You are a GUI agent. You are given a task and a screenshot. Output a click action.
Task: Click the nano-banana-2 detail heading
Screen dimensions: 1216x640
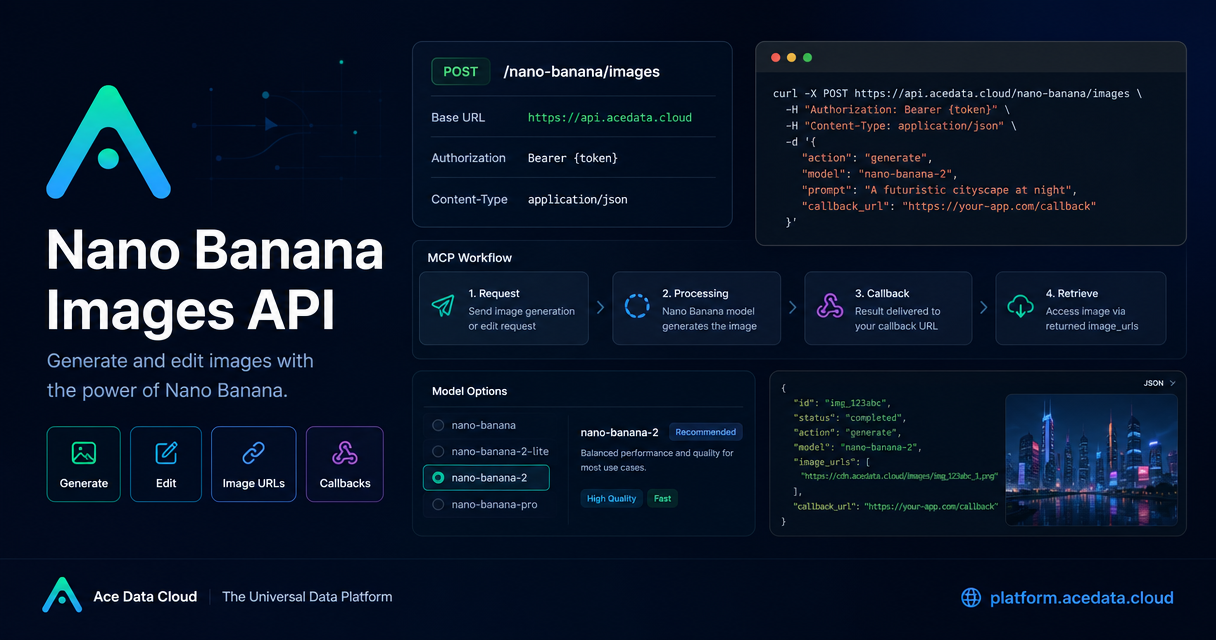(619, 432)
